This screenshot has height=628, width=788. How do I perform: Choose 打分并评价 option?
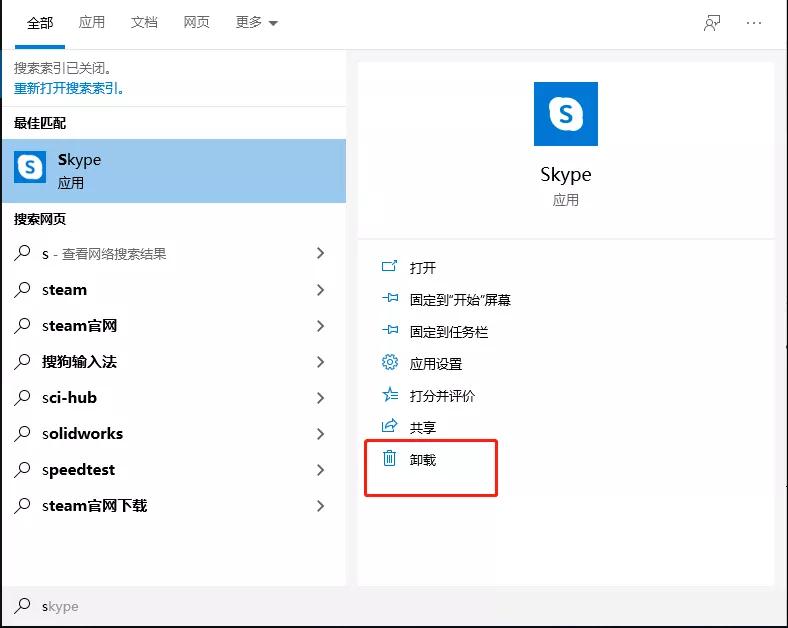(x=442, y=396)
